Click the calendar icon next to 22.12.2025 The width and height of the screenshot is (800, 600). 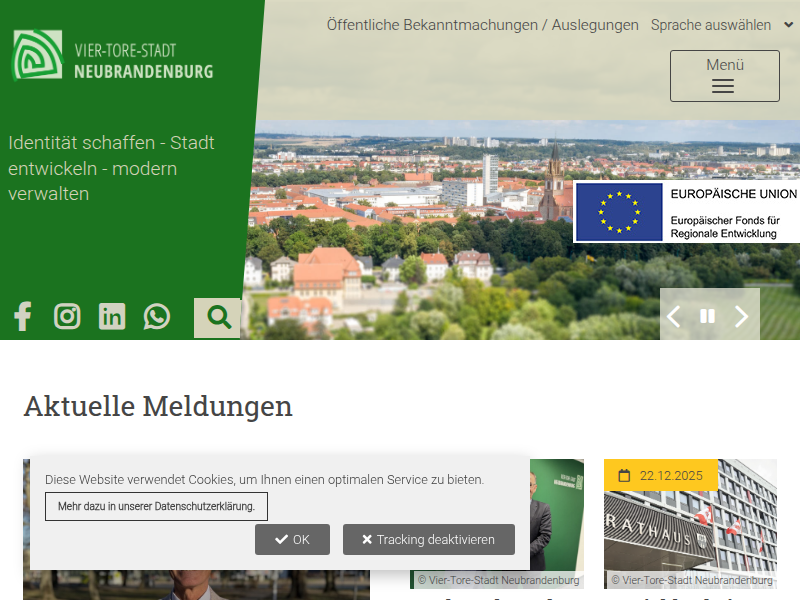click(x=623, y=477)
